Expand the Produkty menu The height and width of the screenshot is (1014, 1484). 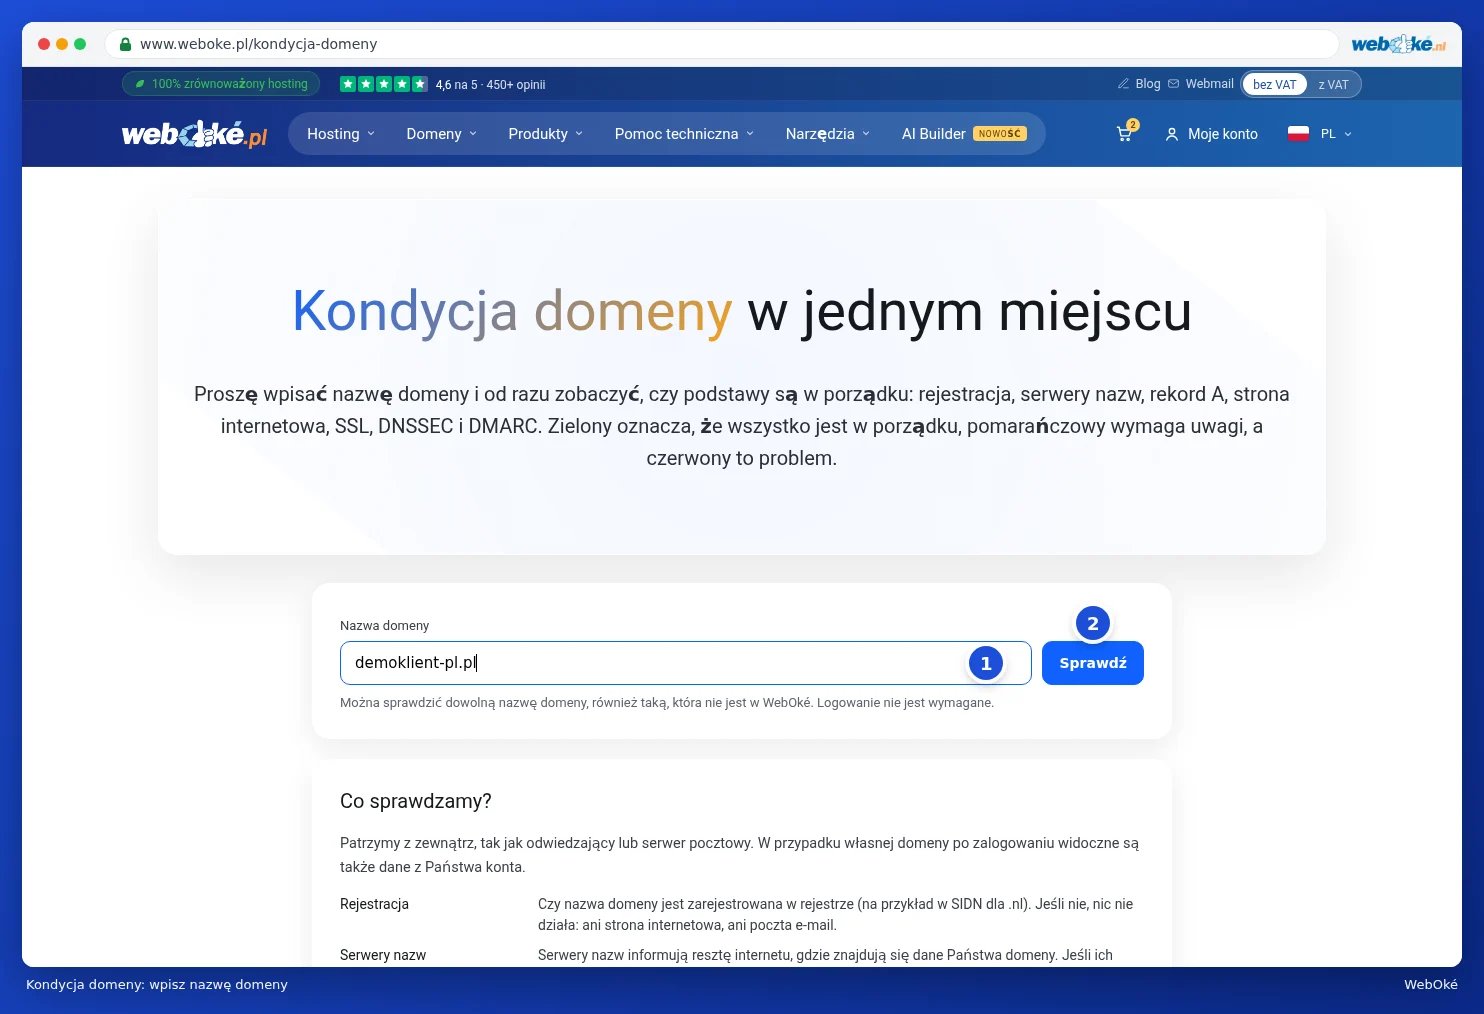(x=546, y=134)
